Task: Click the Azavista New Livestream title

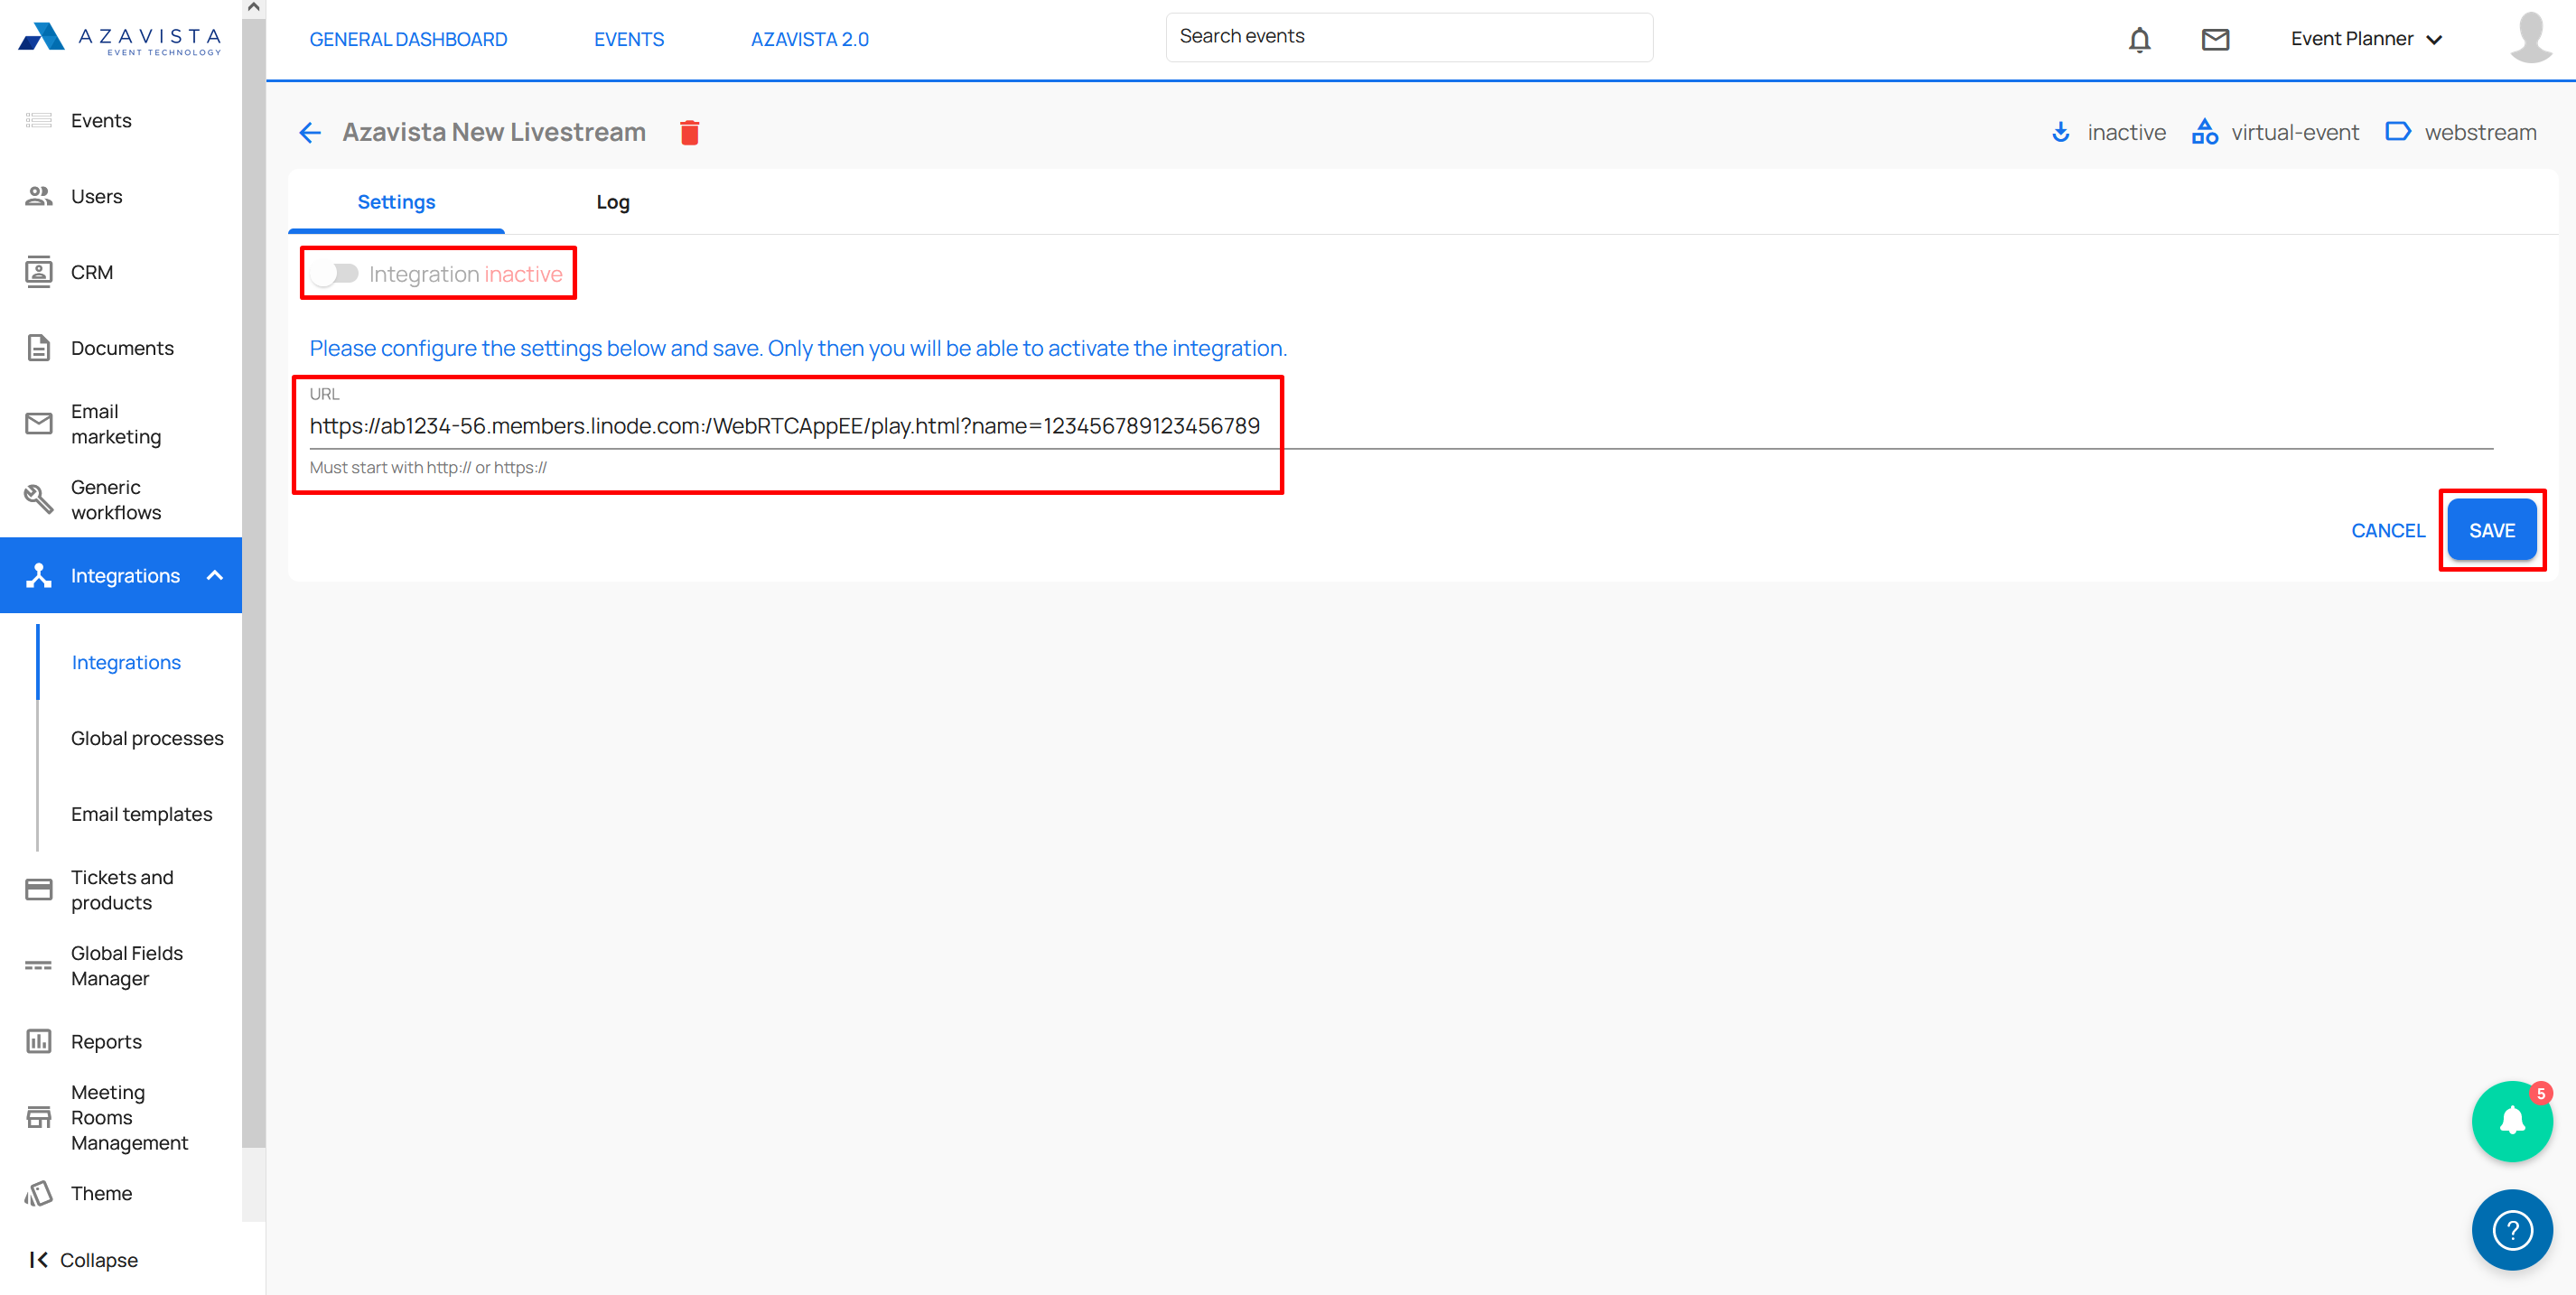Action: point(494,132)
